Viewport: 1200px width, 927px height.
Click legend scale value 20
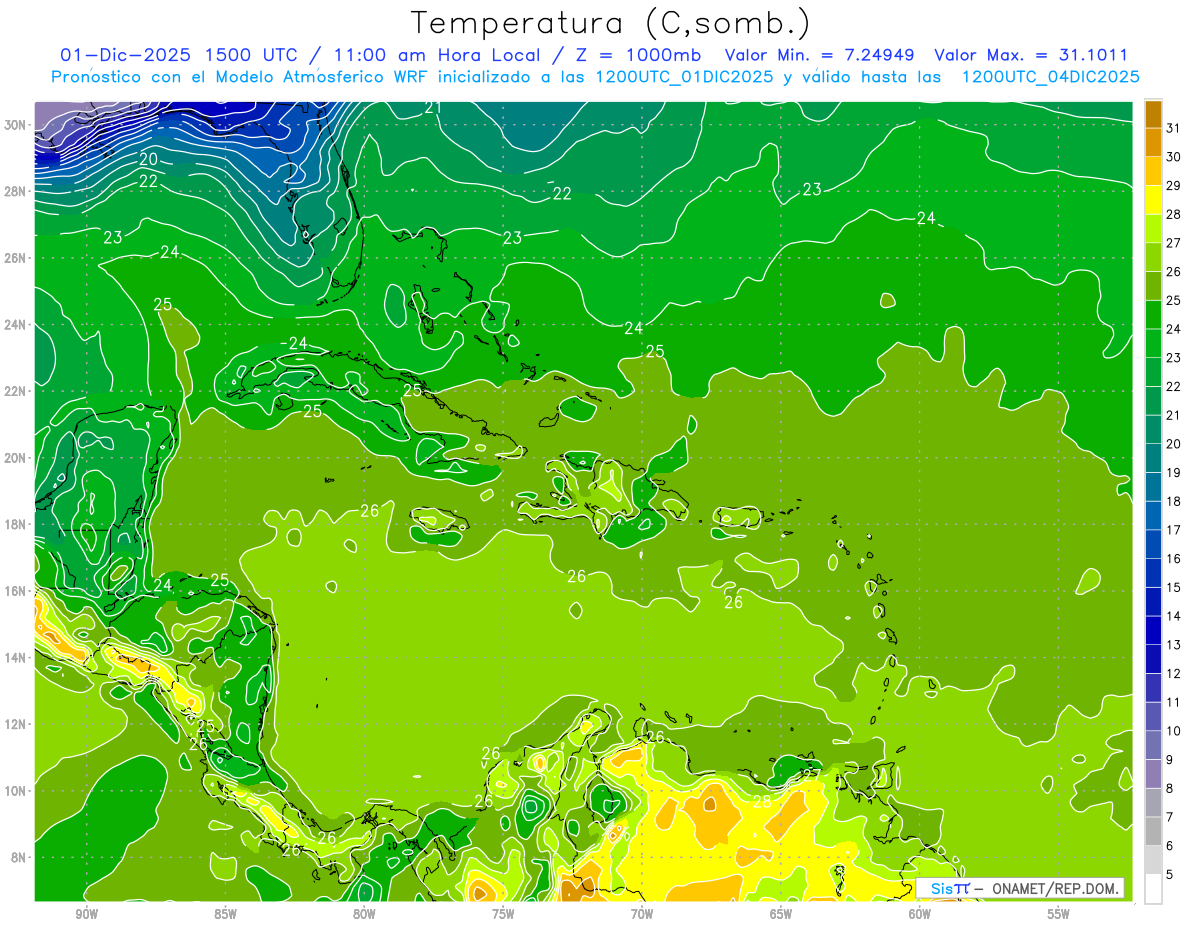pyautogui.click(x=1174, y=444)
